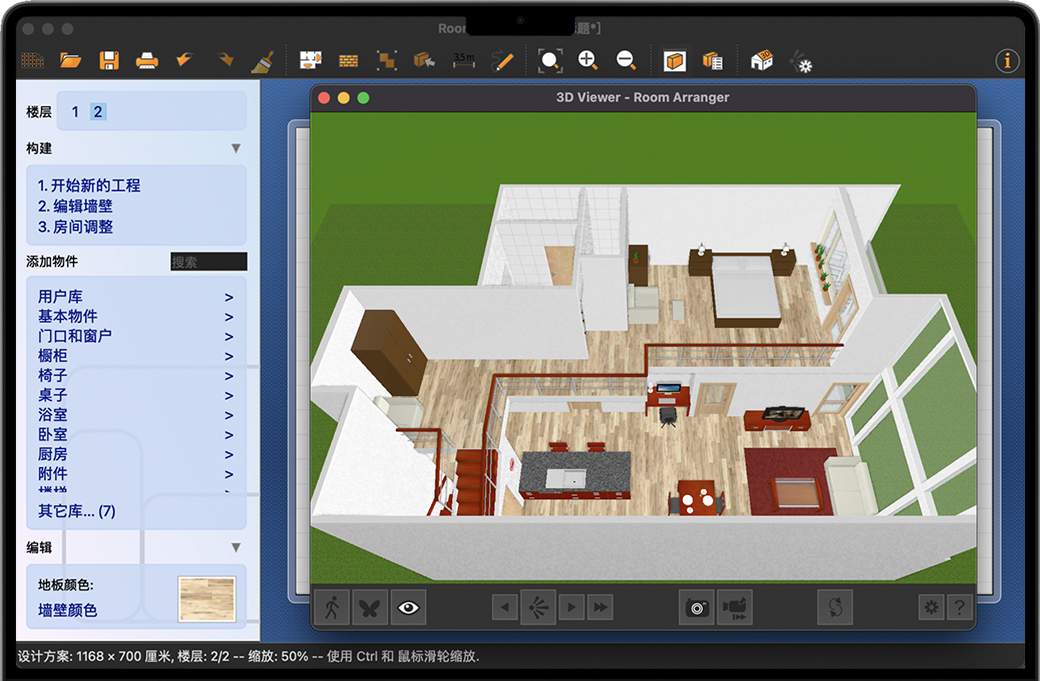Toggle fly mode butterfly button
The width and height of the screenshot is (1040, 681).
coord(370,607)
